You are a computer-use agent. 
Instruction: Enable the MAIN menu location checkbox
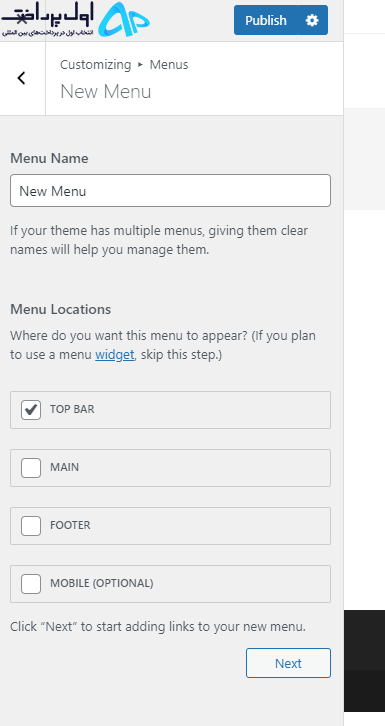point(31,468)
